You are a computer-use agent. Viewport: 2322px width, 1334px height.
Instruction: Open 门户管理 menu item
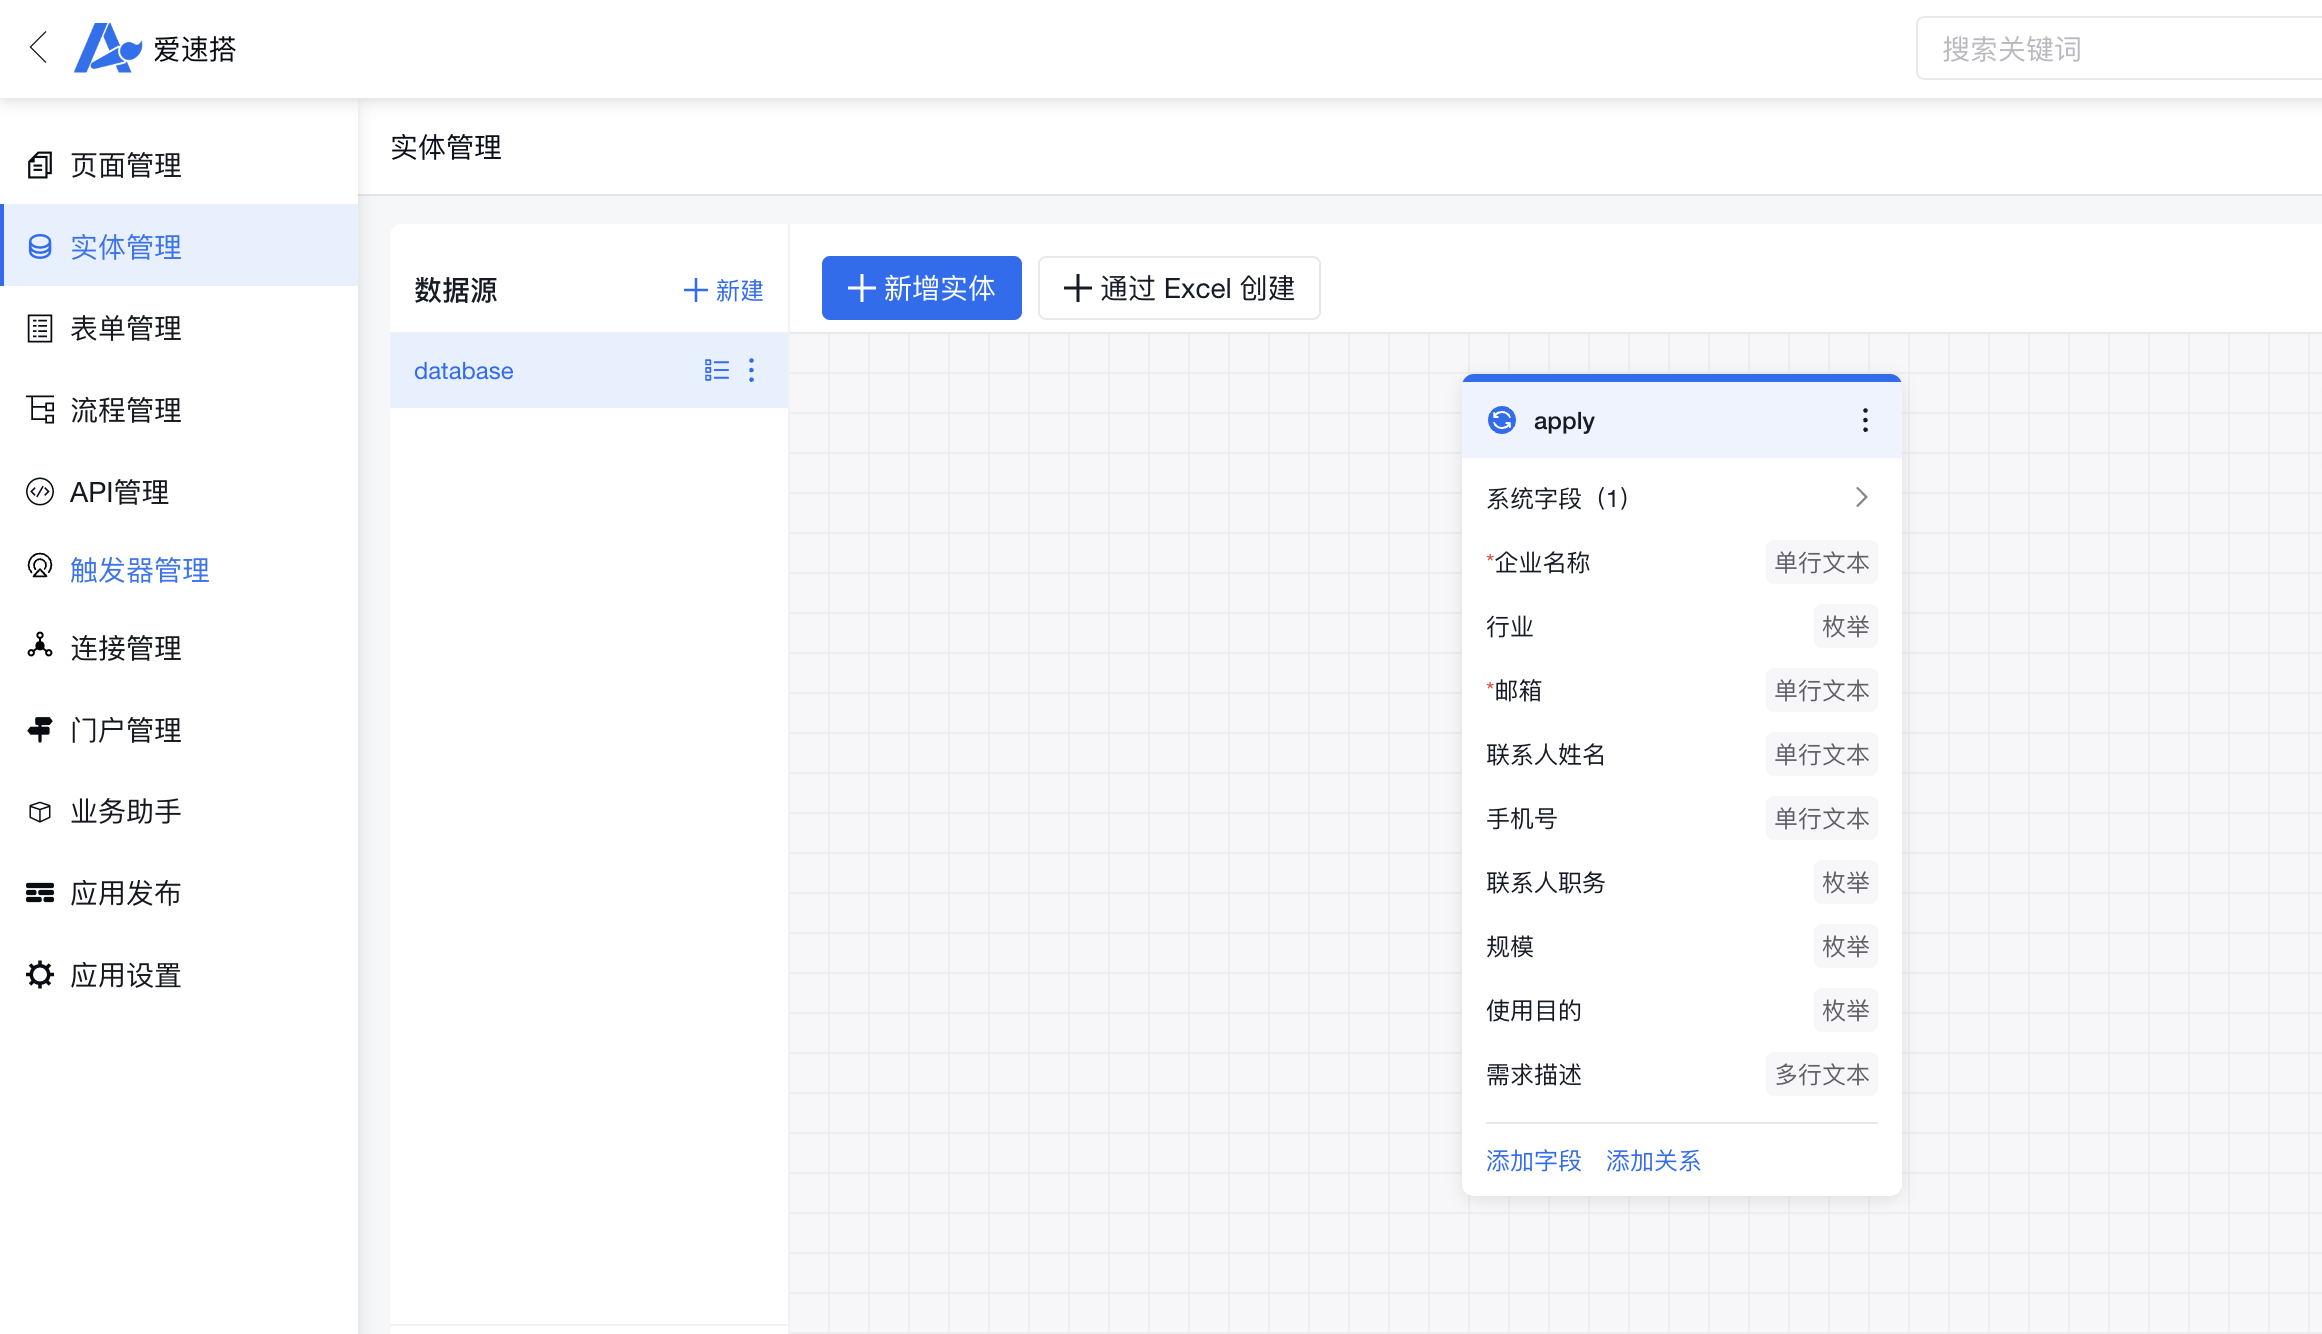coord(180,730)
